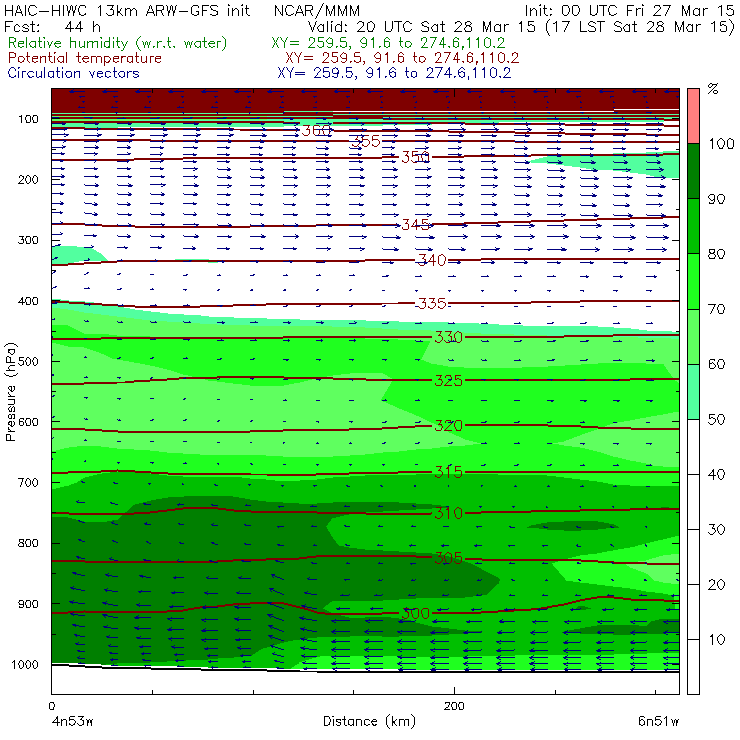
Task: Click the '4n53w' start coordinate label
Action: coord(72,722)
